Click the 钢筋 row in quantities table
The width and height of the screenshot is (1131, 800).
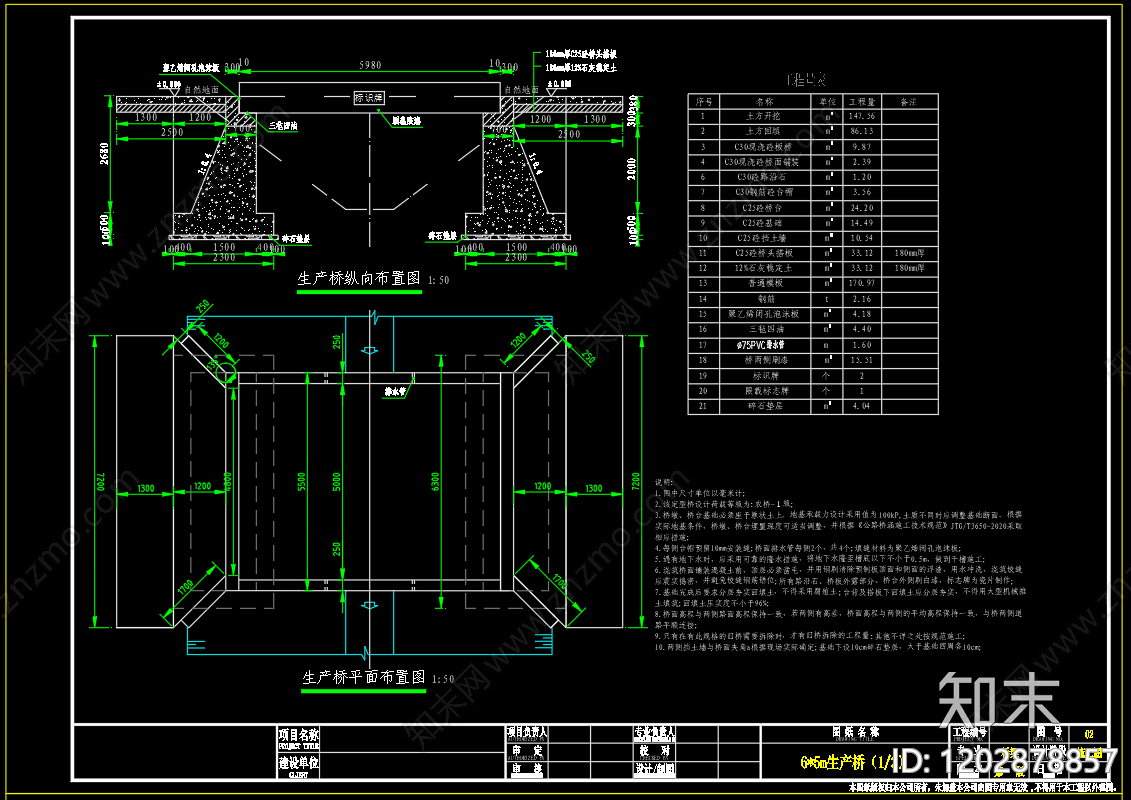coord(765,299)
